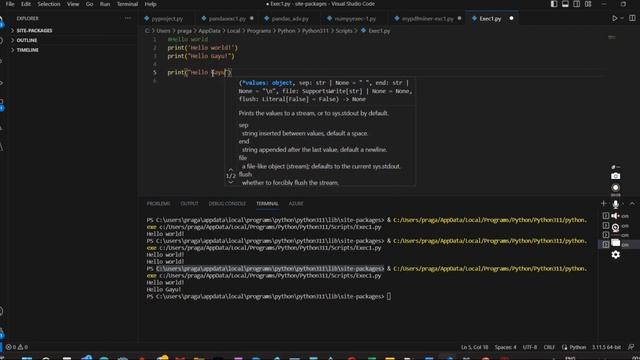
Task: Toggle the recorder microphone icon
Action: point(616,204)
